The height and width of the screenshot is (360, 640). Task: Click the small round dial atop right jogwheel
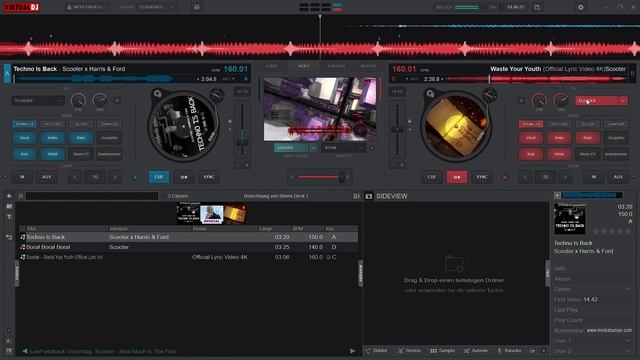click(489, 95)
